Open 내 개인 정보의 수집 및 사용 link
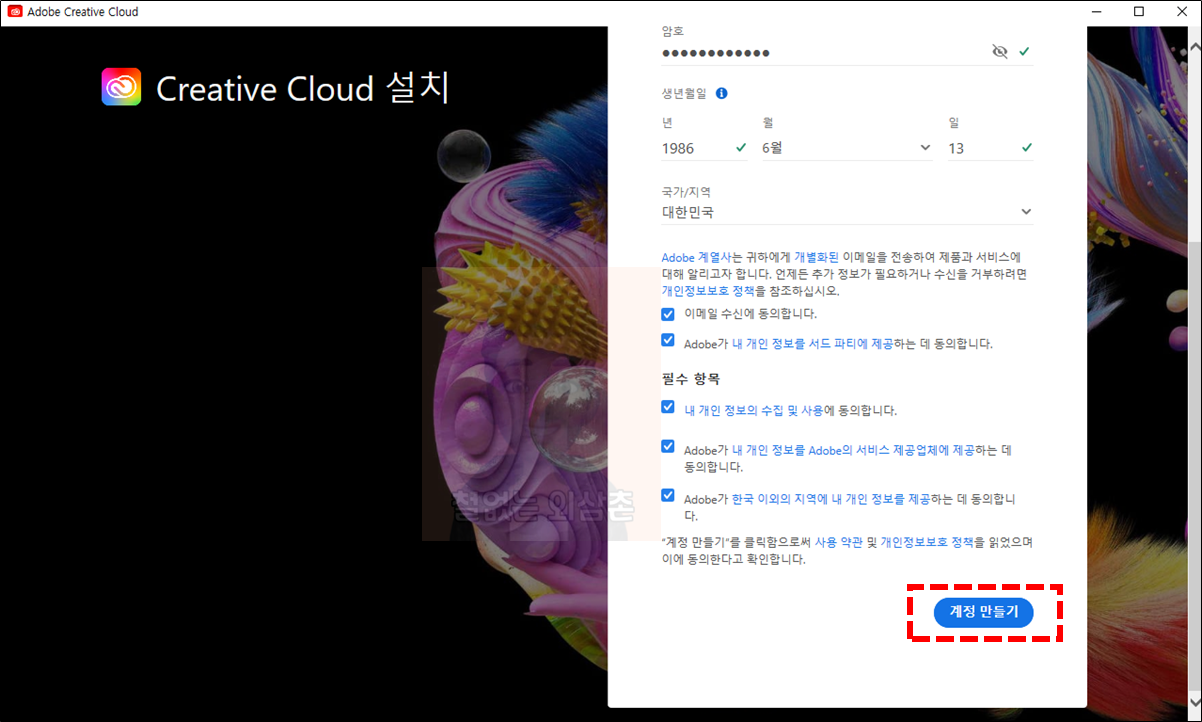Screen dimensions: 1202x722 tap(754, 410)
